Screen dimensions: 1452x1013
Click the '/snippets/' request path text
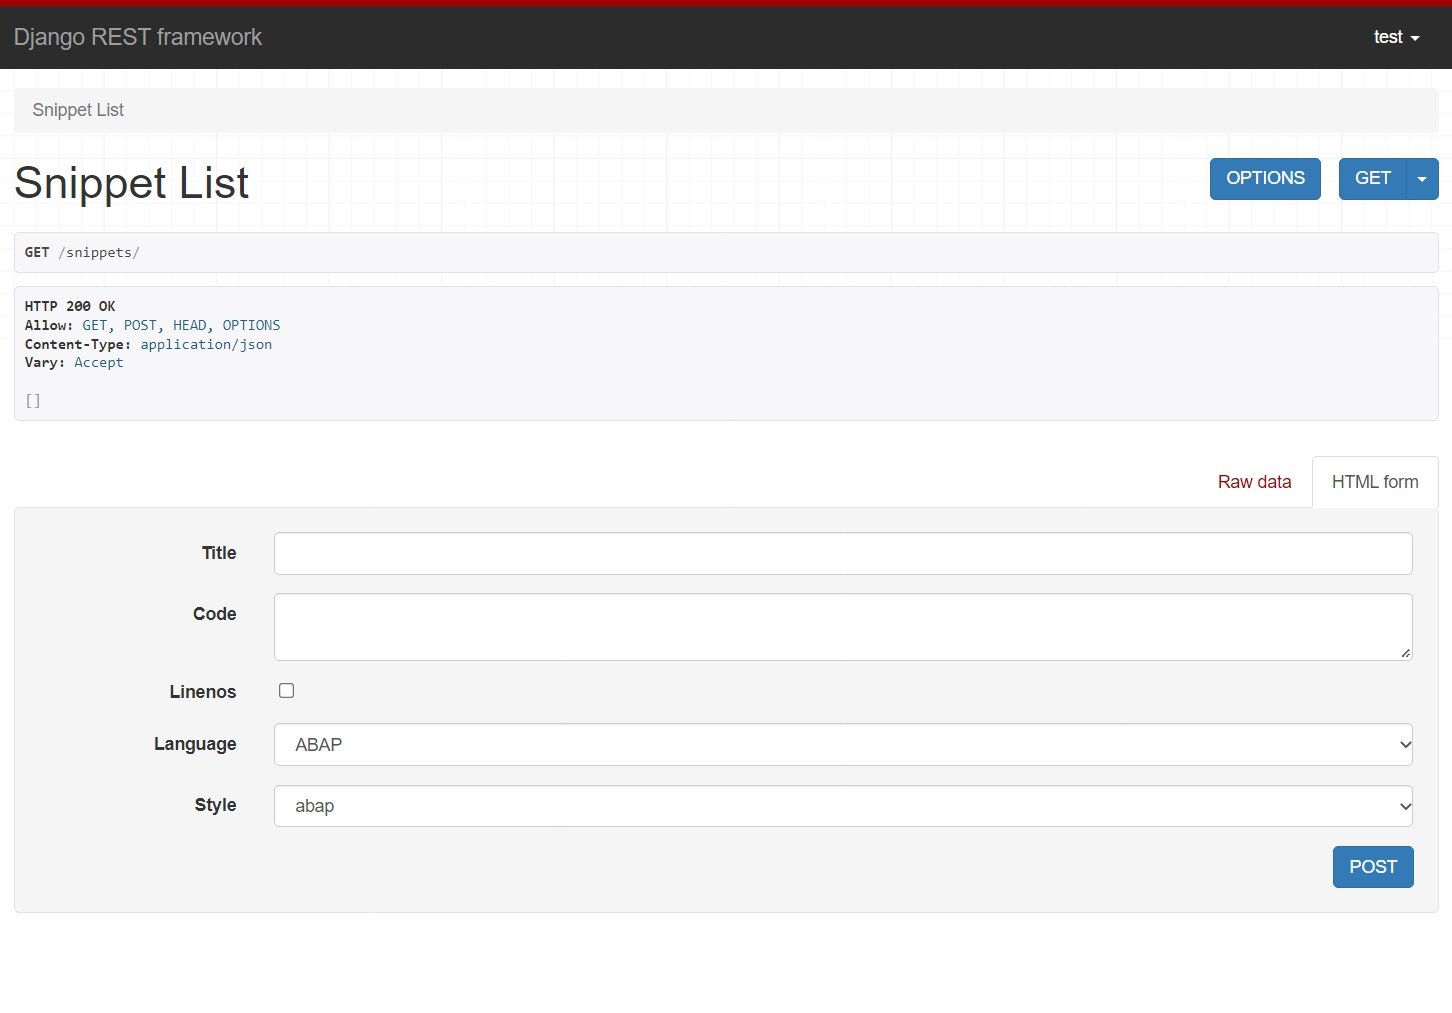point(99,252)
